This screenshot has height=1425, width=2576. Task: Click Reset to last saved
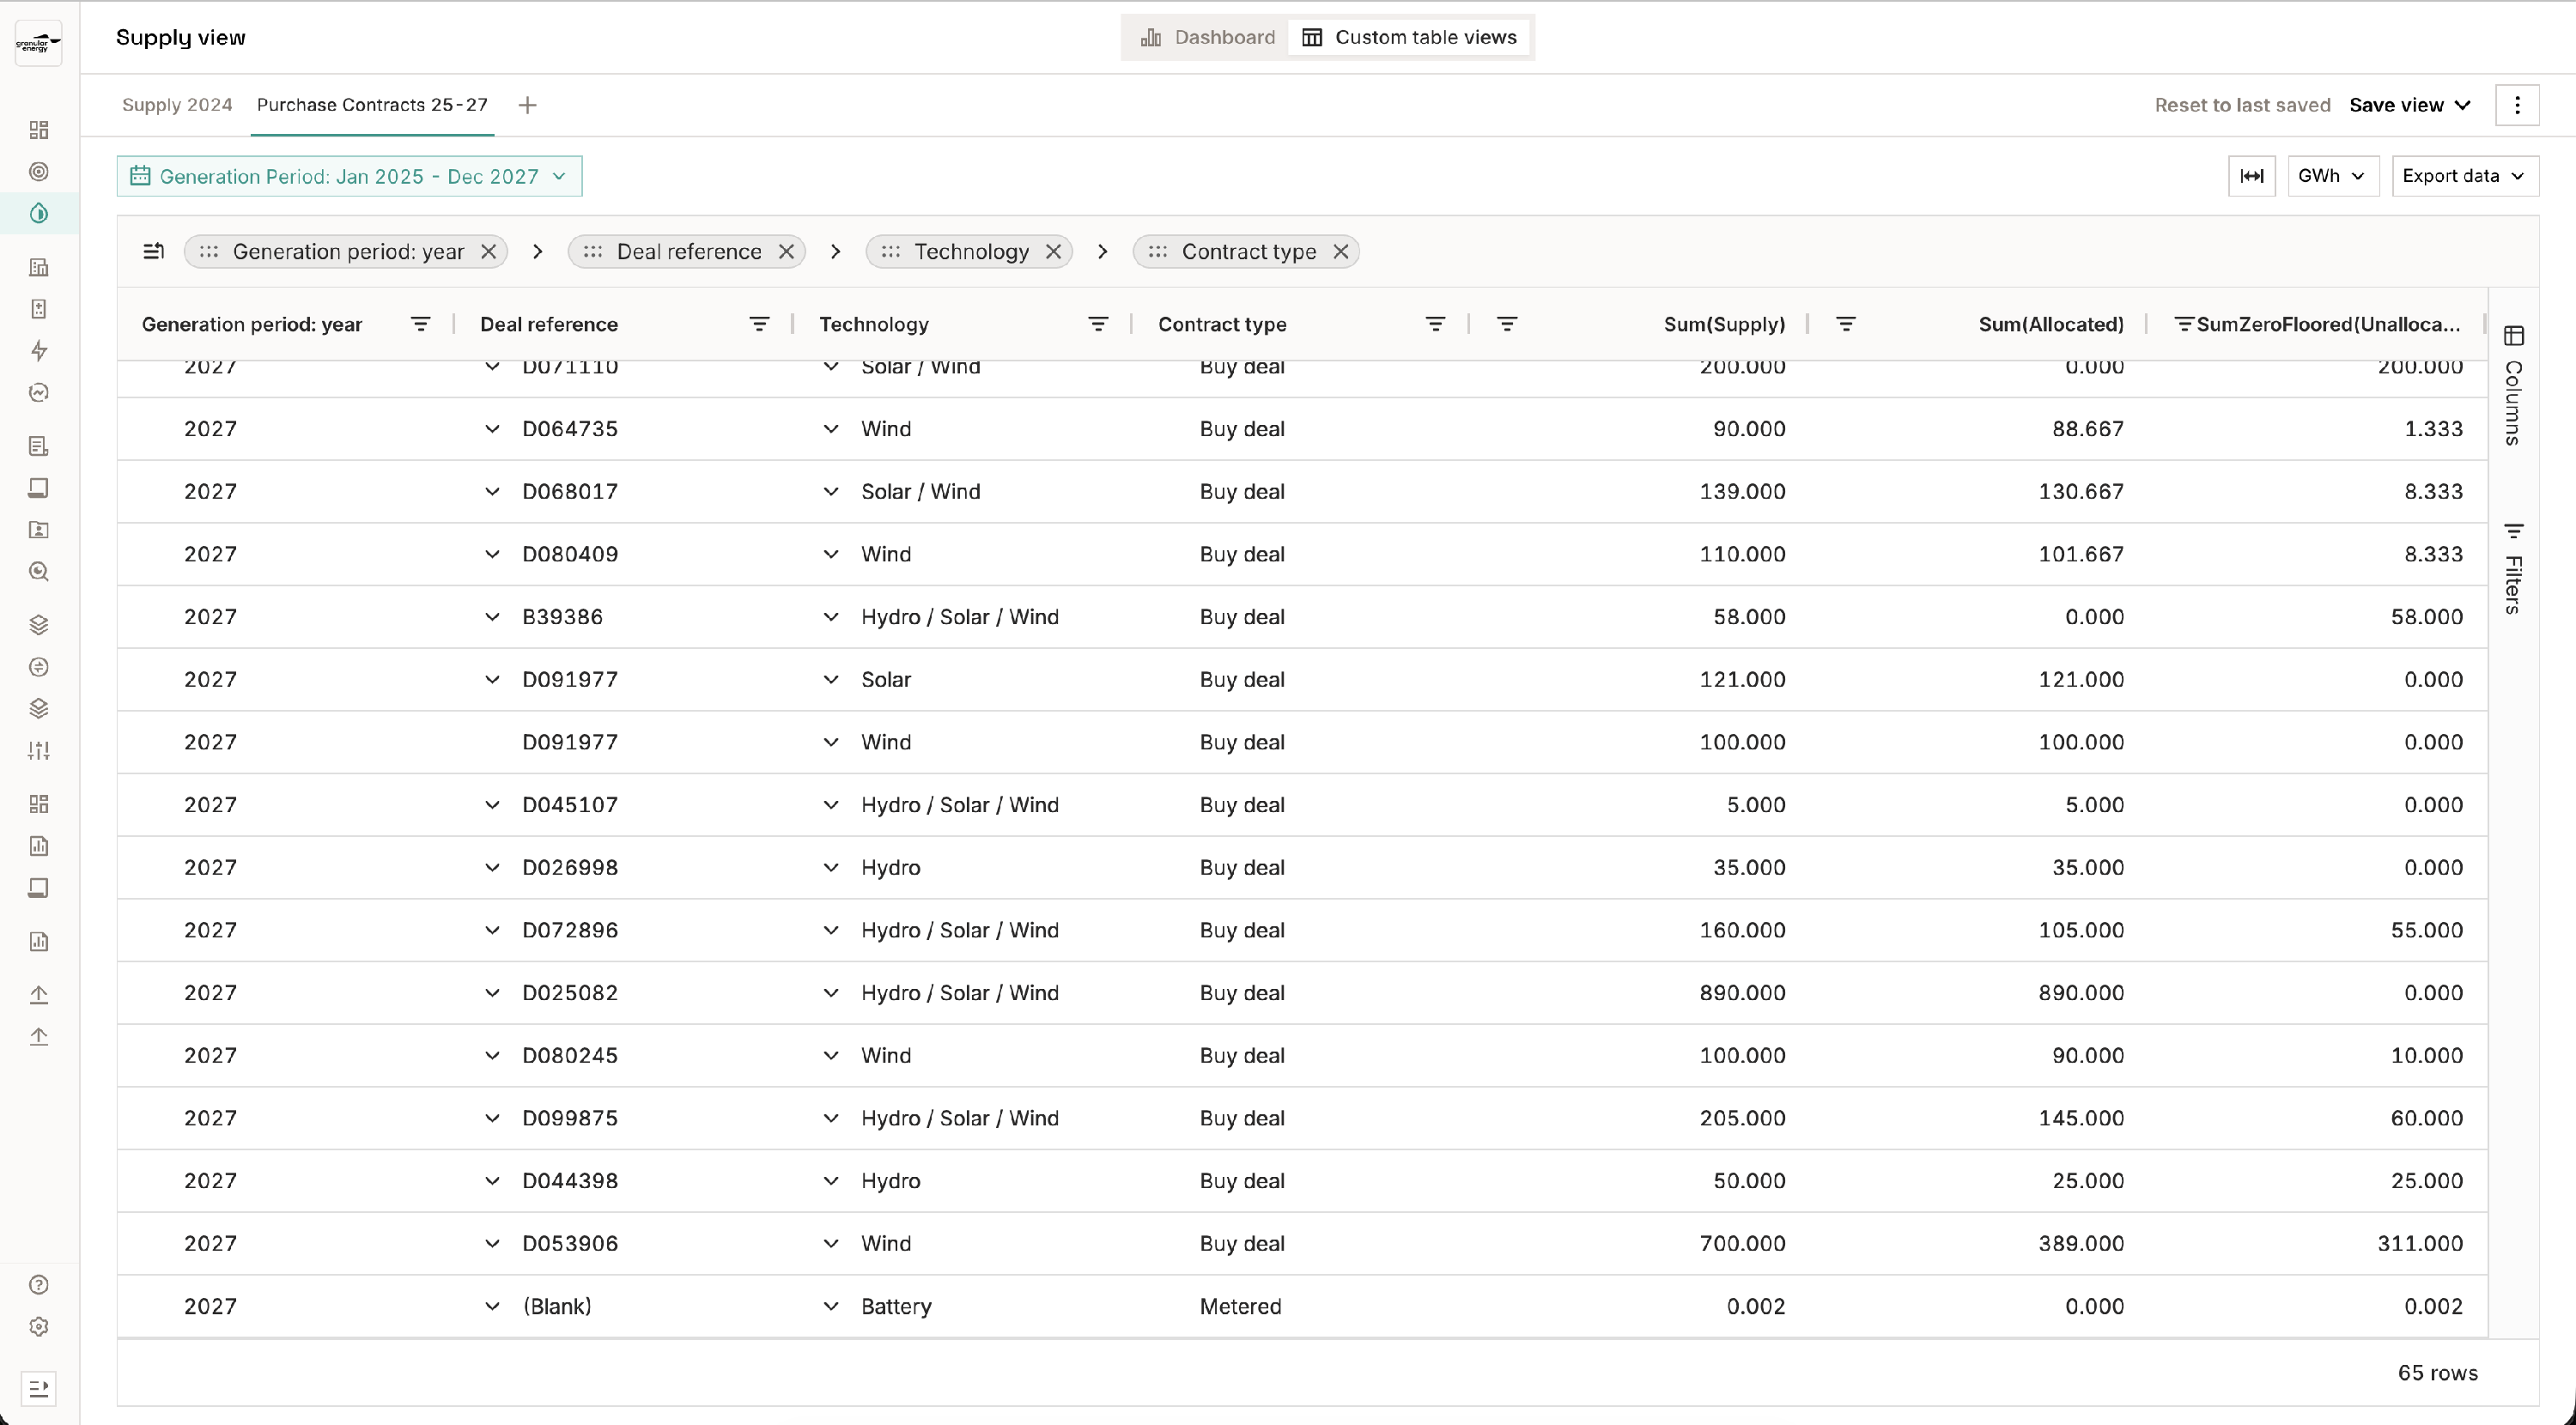tap(2241, 105)
